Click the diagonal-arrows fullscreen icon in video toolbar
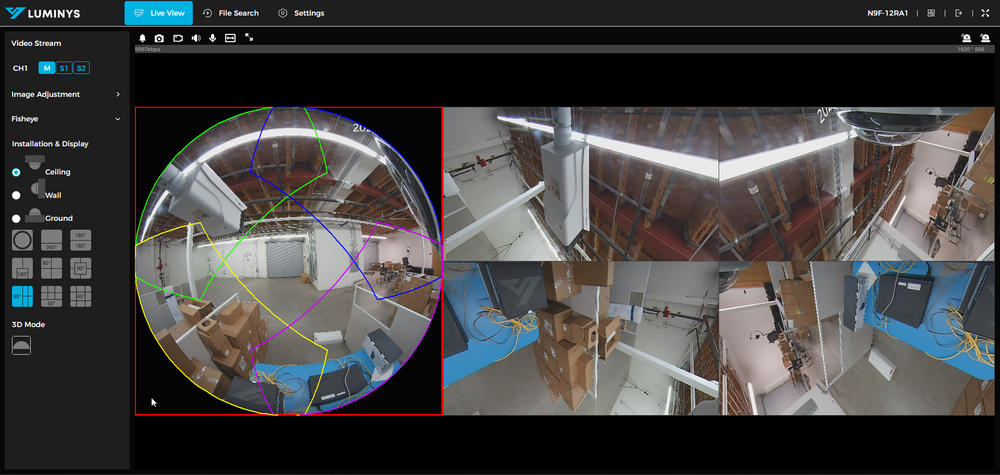 point(249,38)
